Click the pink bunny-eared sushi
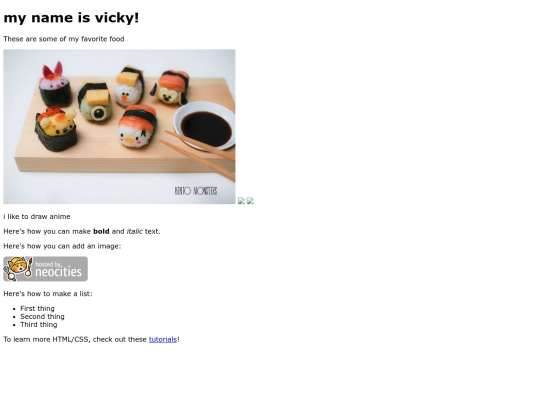The height and width of the screenshot is (405, 540). 55,85
